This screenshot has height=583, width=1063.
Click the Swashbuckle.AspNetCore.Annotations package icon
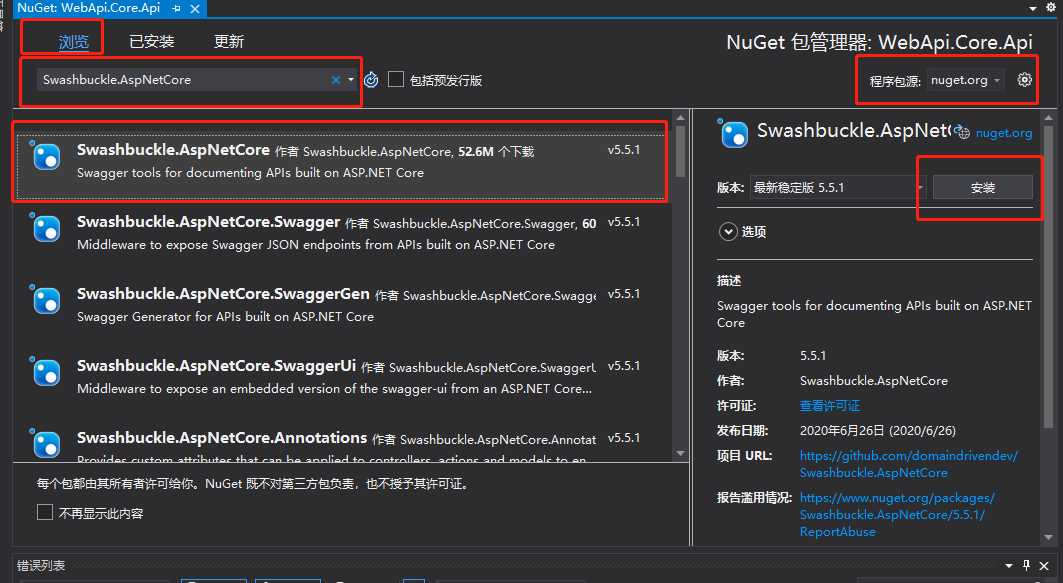click(x=46, y=443)
